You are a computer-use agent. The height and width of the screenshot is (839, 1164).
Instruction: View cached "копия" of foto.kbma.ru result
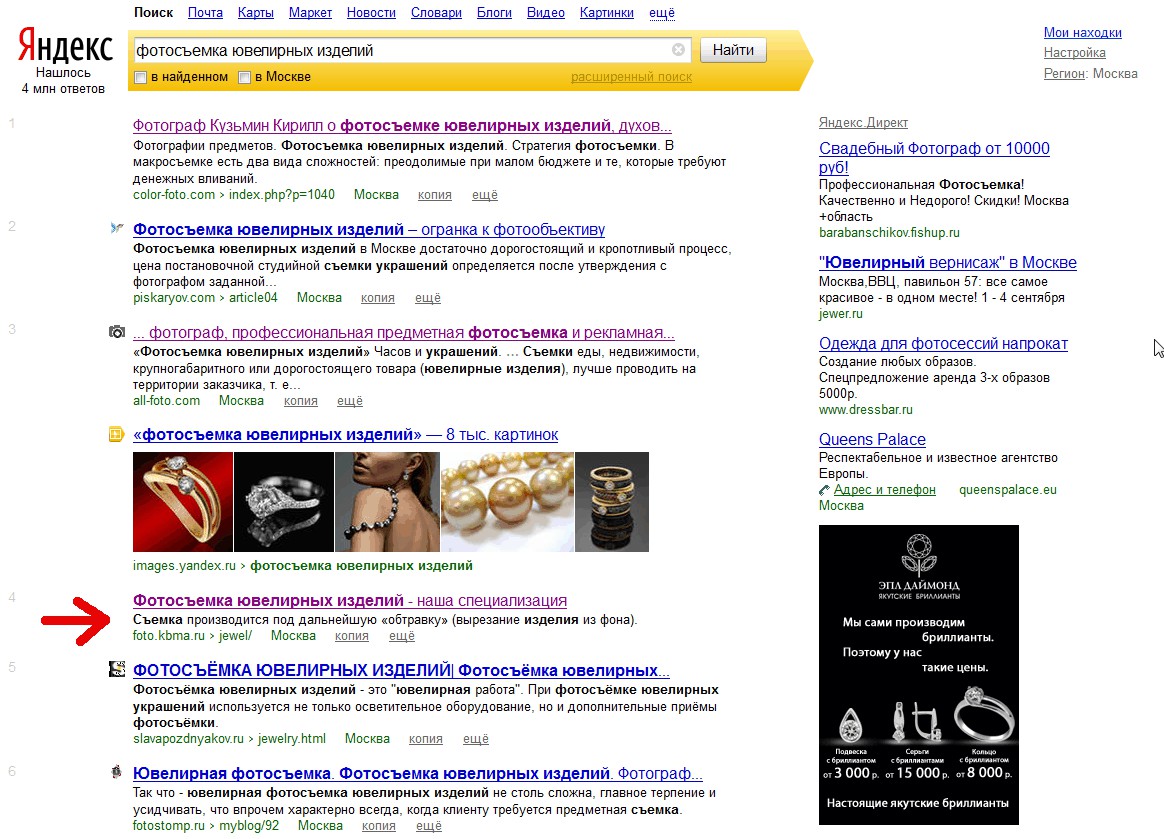click(x=351, y=636)
